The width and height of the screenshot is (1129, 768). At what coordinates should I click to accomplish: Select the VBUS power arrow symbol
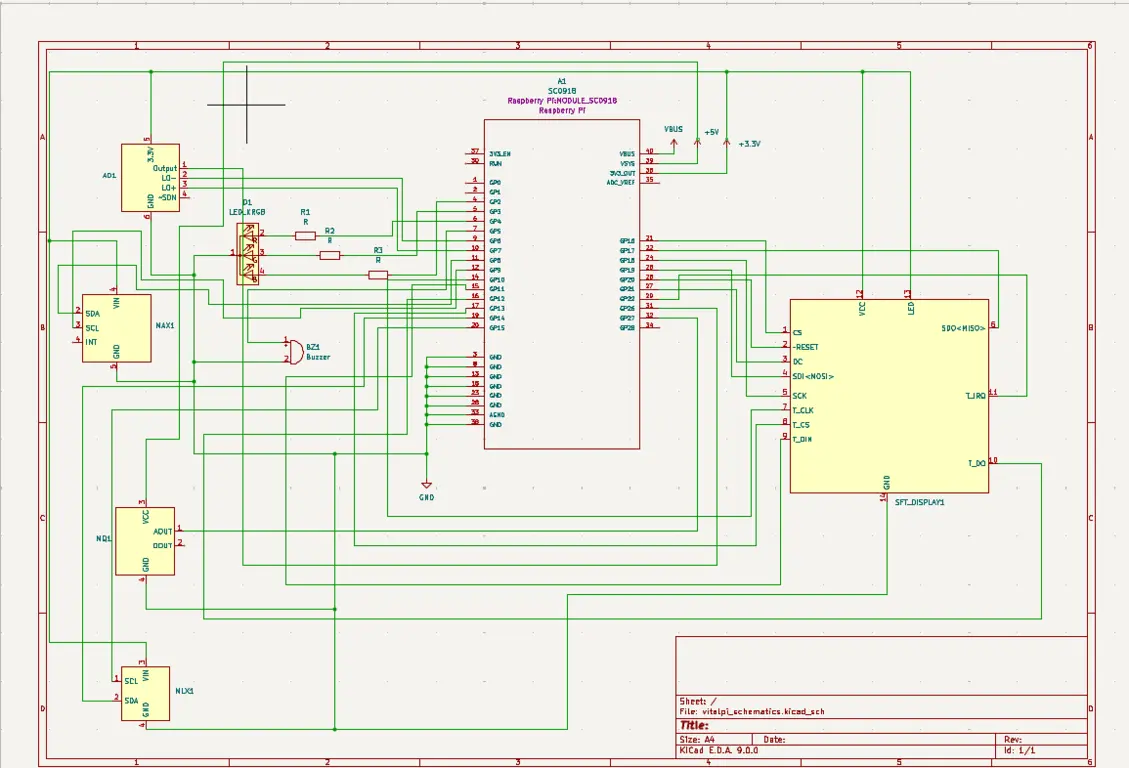(x=674, y=145)
